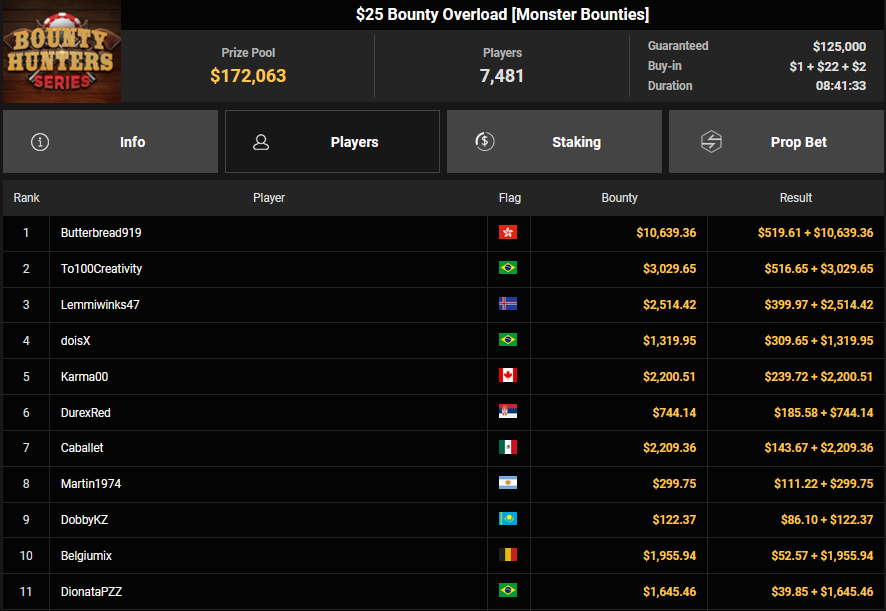
Task: Click the Player column header
Action: click(x=268, y=198)
